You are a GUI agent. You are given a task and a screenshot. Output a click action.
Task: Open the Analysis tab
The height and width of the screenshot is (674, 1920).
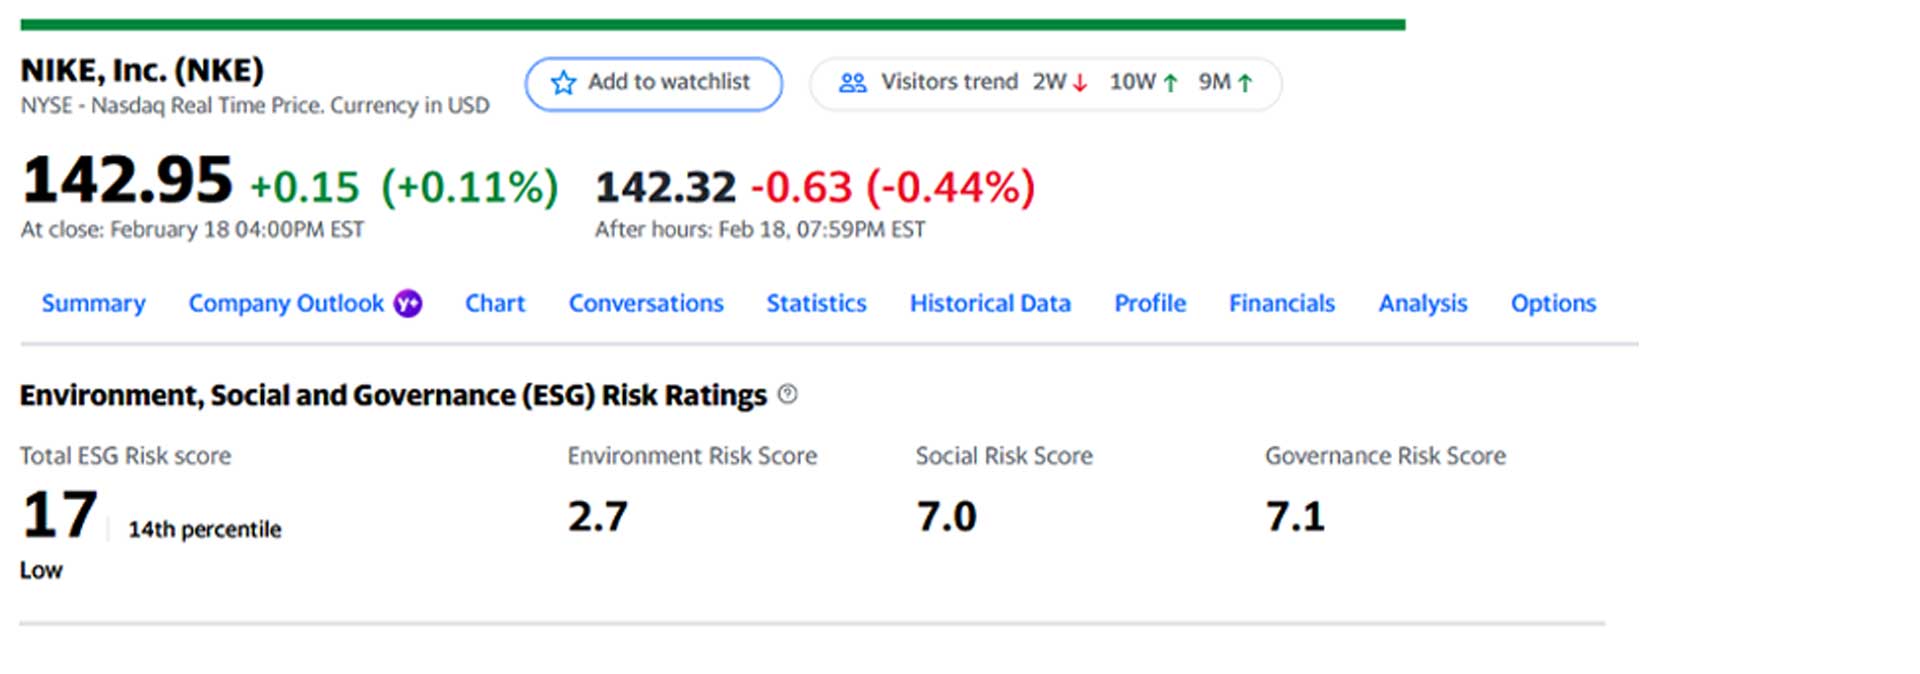pyautogui.click(x=1423, y=303)
